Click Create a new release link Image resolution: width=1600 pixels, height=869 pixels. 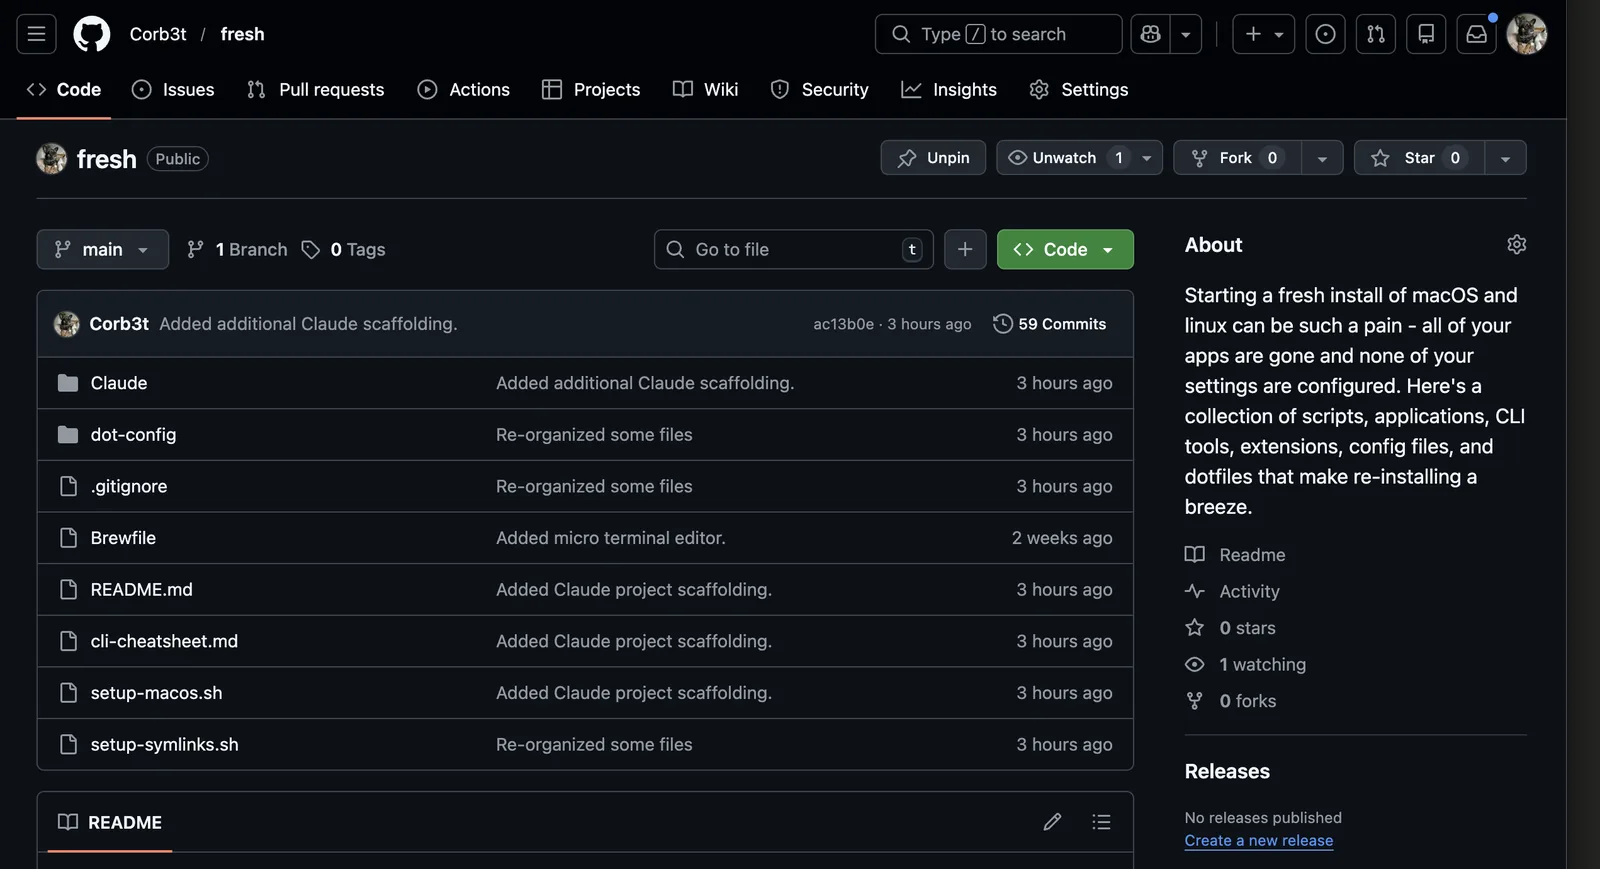coord(1259,841)
